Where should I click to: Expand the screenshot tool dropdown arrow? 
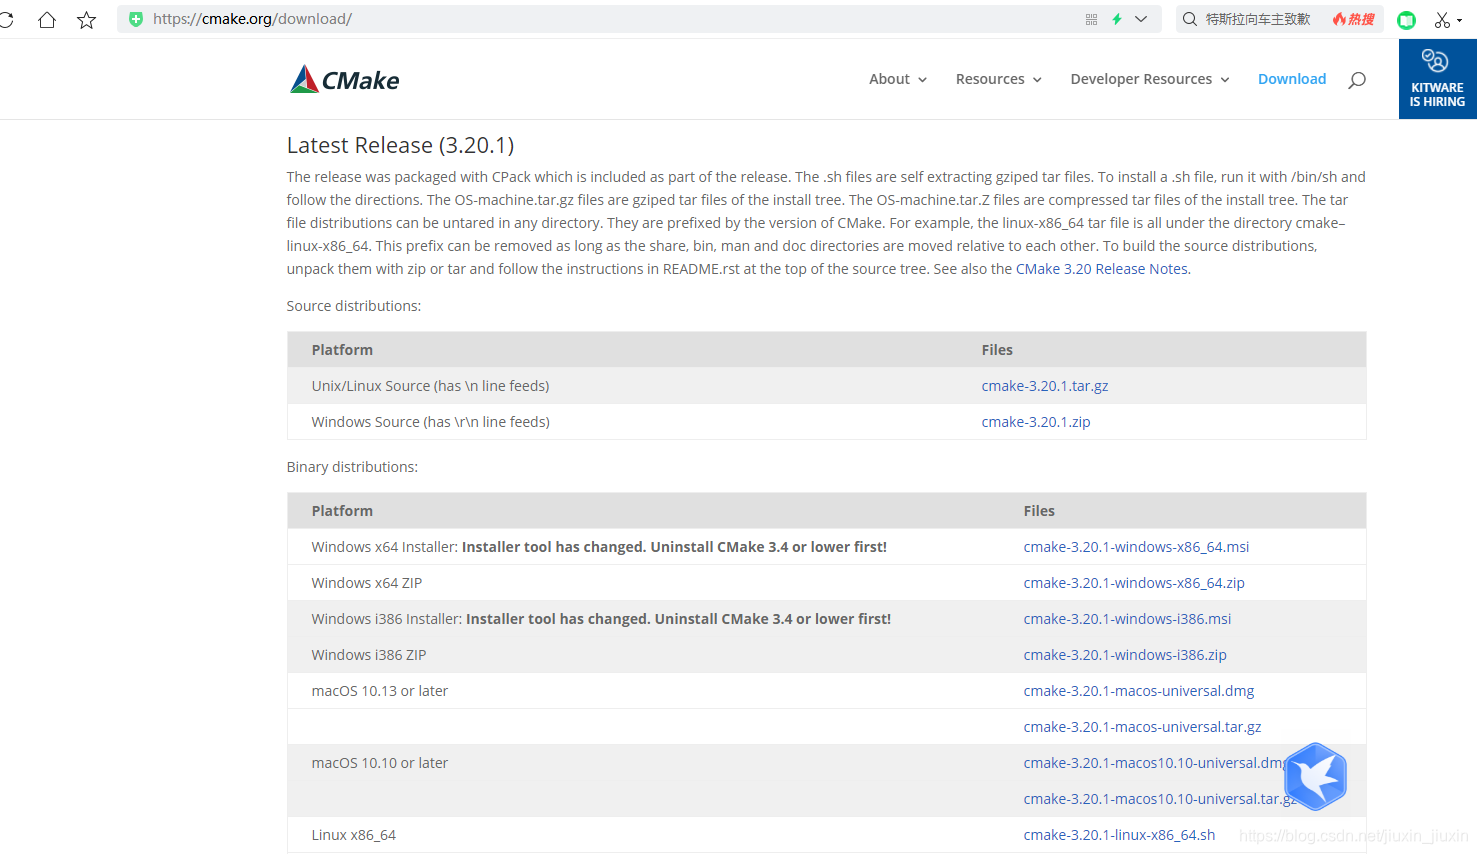(1460, 21)
